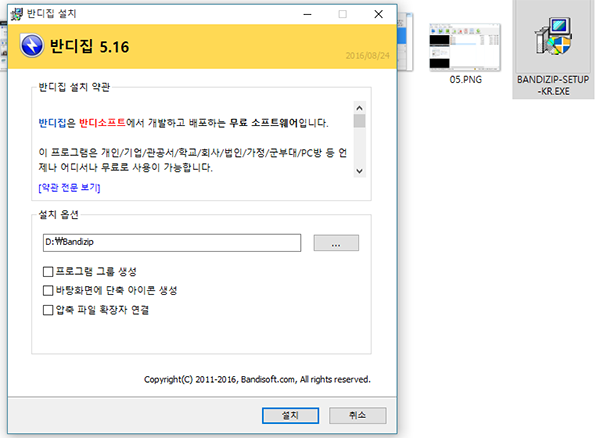Click the installer title bar icon

point(17,14)
